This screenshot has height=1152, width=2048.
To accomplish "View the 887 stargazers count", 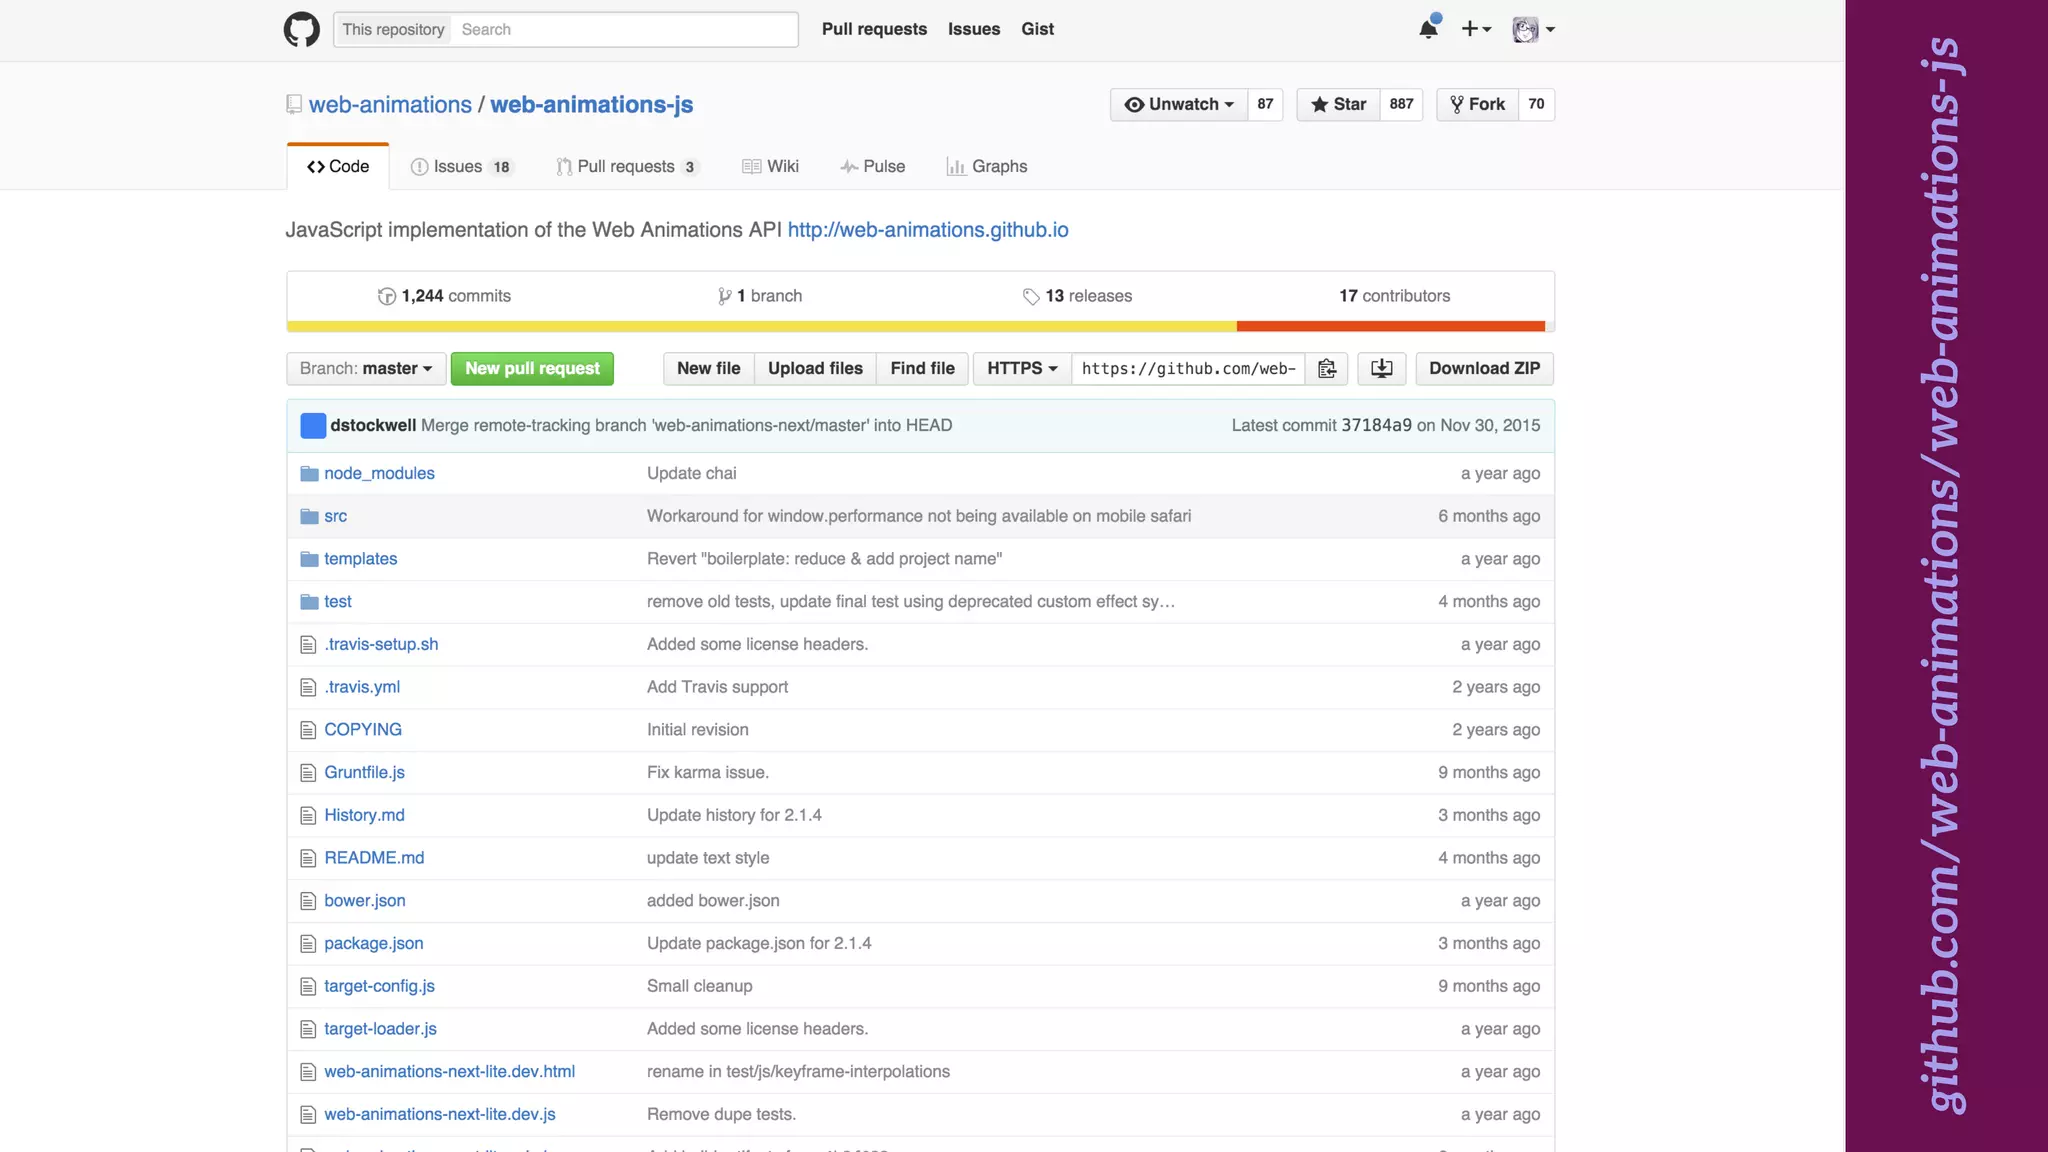I will pos(1401,105).
